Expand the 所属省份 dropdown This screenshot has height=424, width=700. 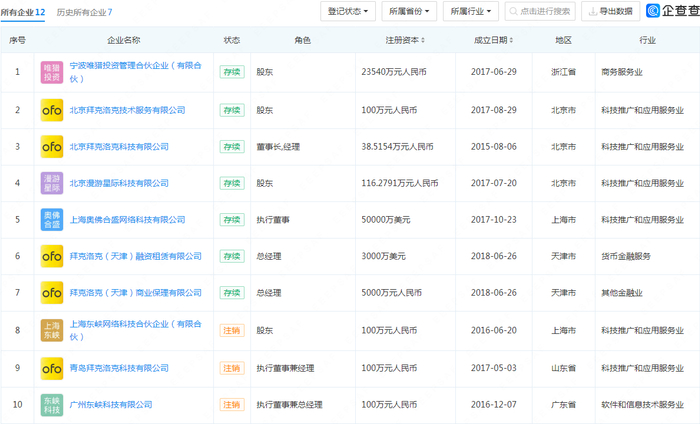(x=411, y=11)
